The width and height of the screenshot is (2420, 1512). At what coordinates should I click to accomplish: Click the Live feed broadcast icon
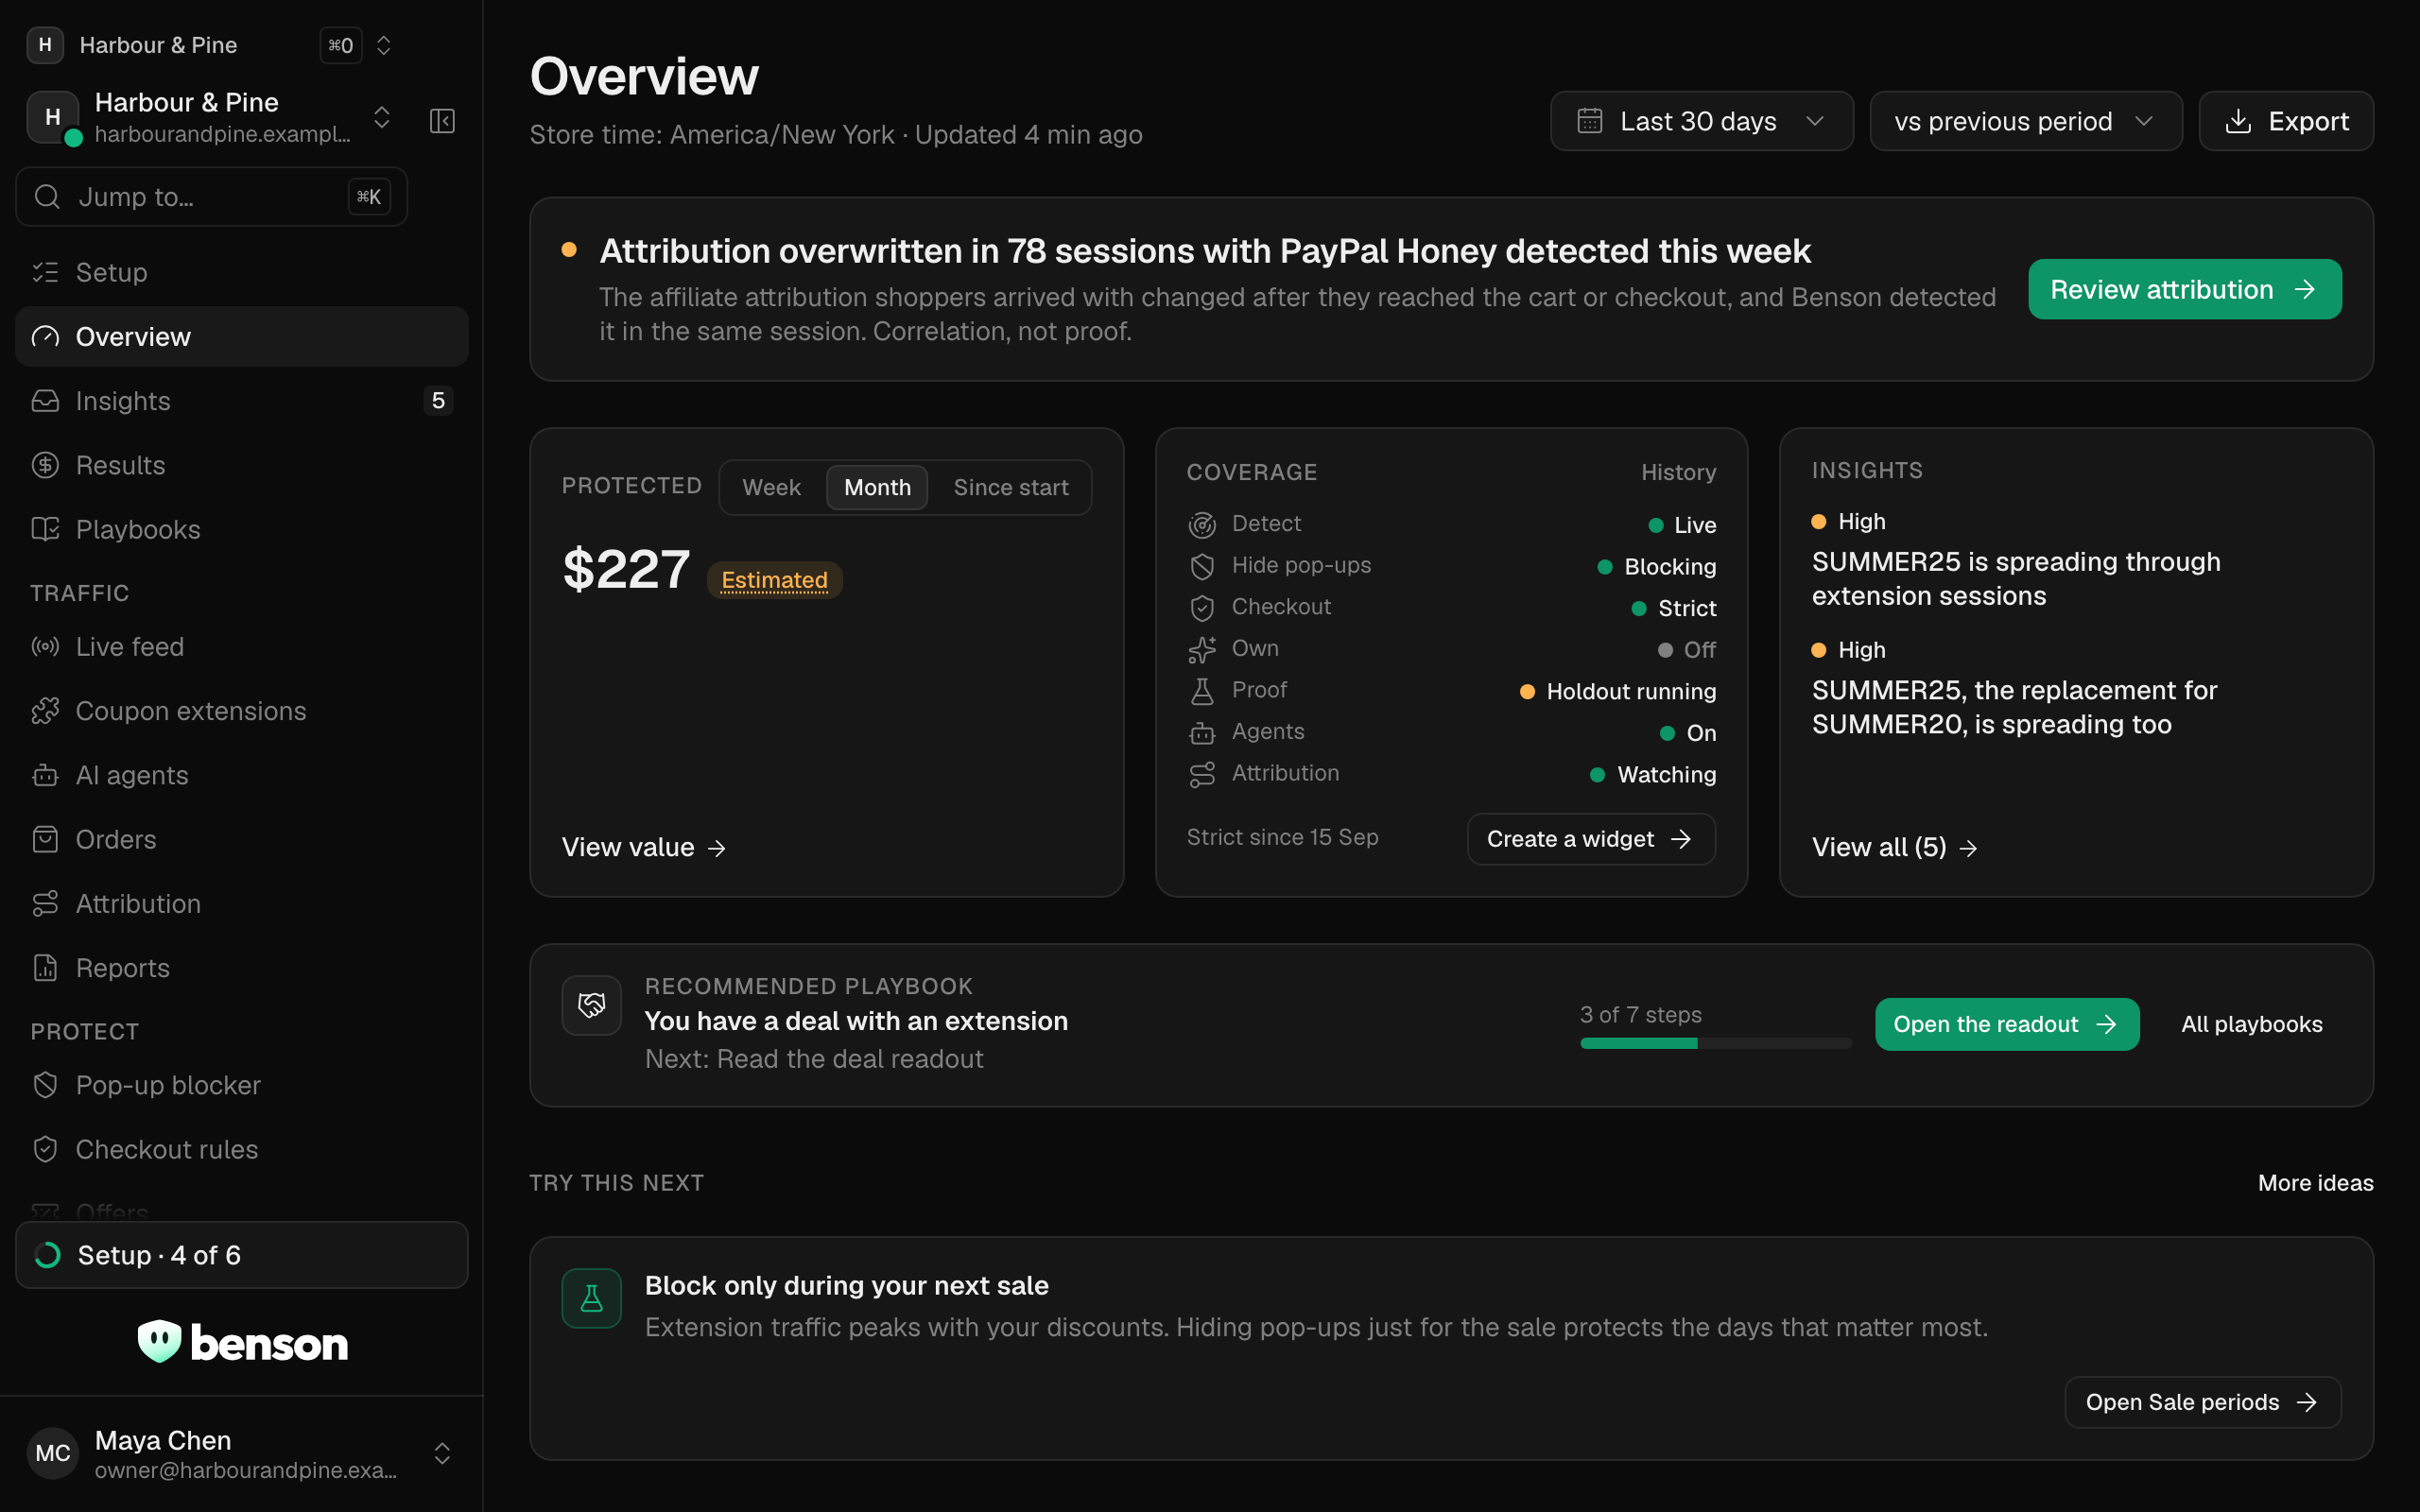click(x=45, y=647)
